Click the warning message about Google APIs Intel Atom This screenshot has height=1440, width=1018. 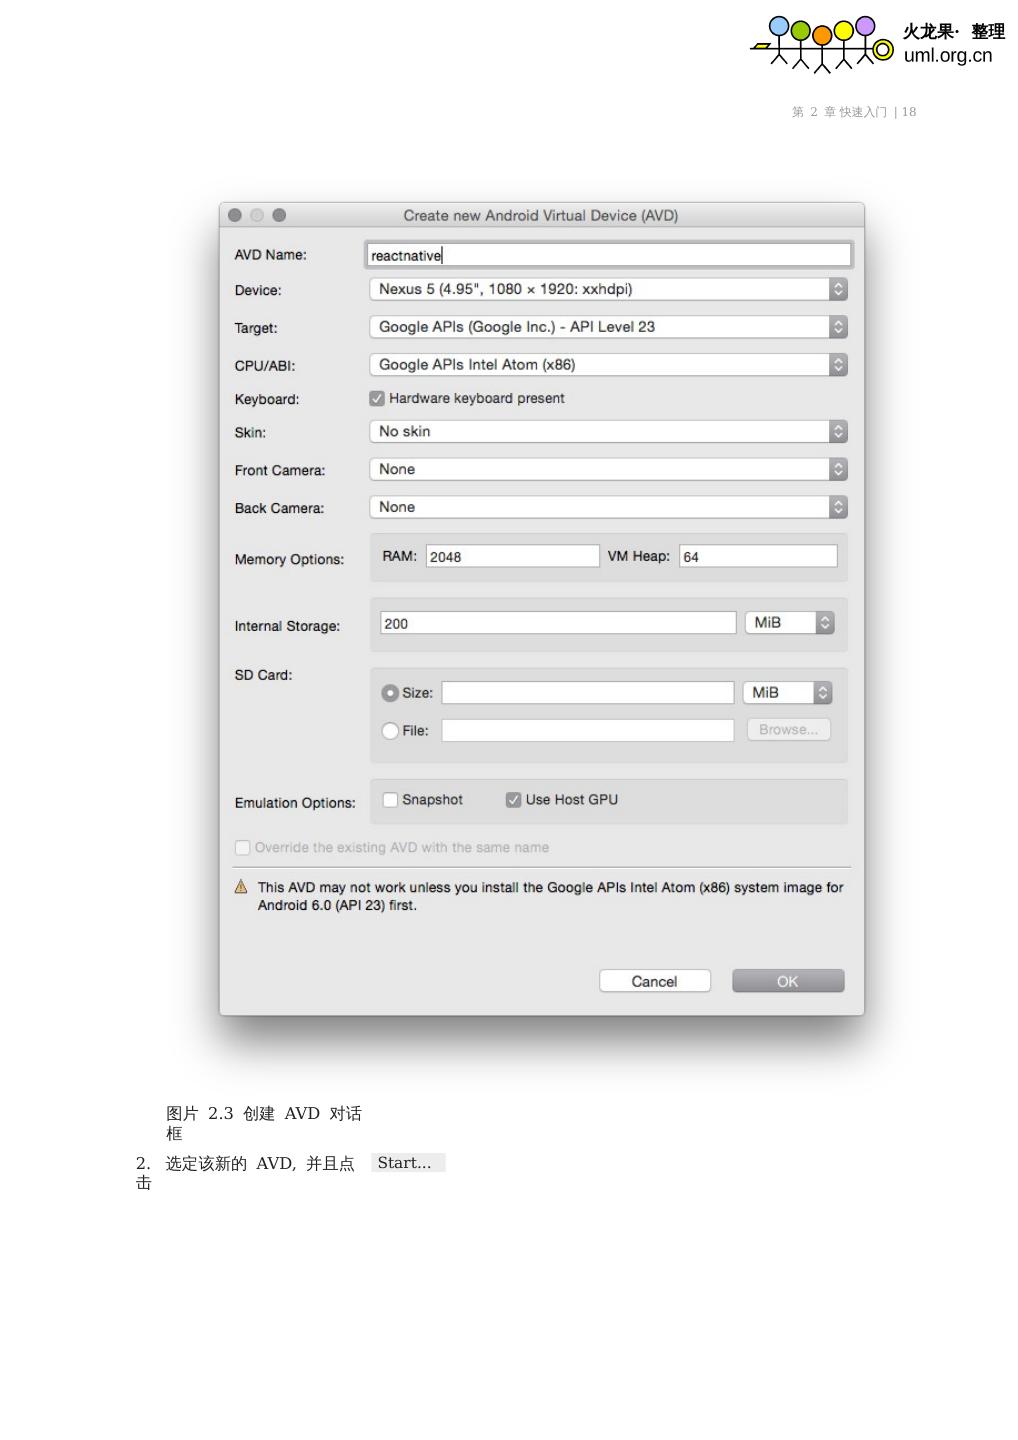coord(550,896)
